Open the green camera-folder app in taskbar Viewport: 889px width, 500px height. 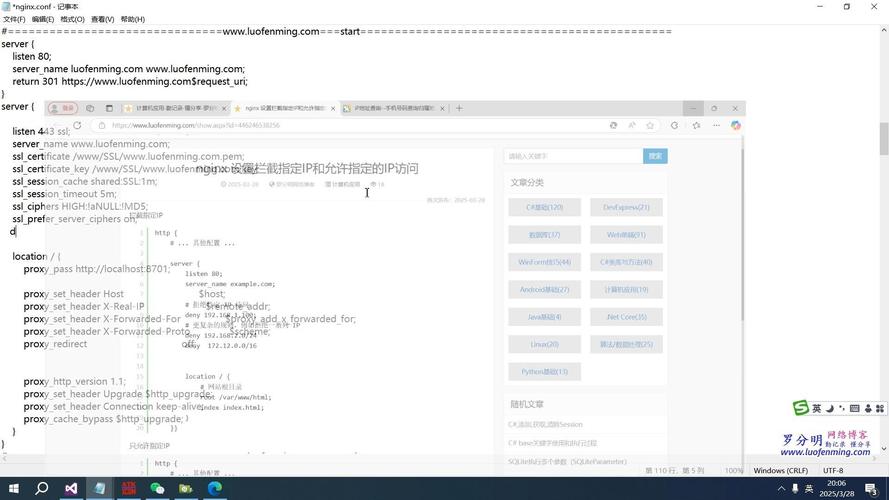(x=186, y=488)
